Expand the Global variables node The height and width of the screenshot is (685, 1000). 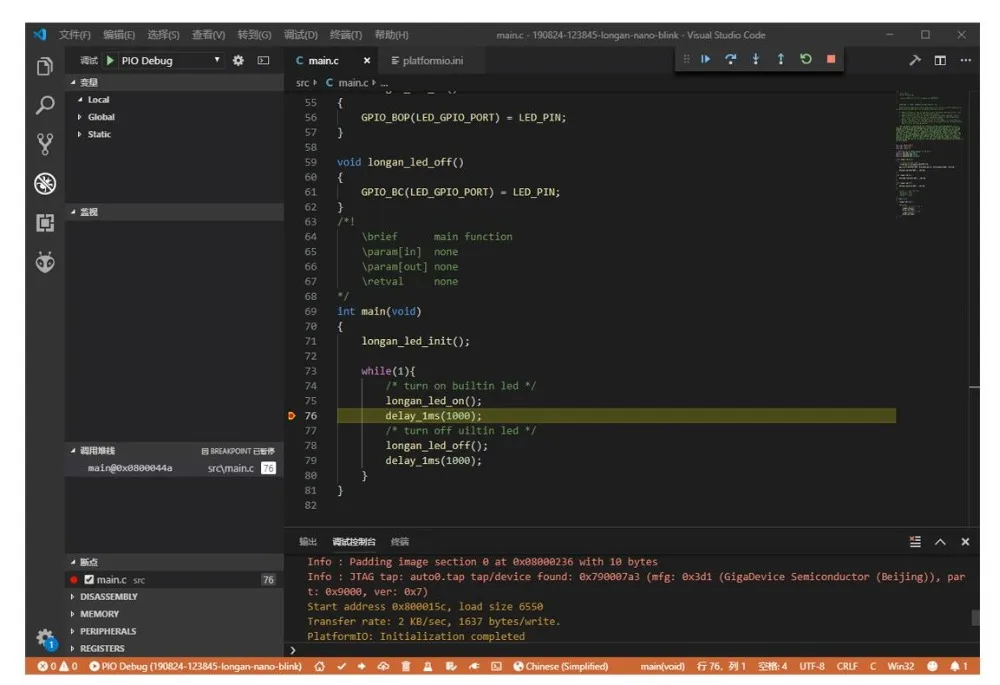[x=100, y=117]
